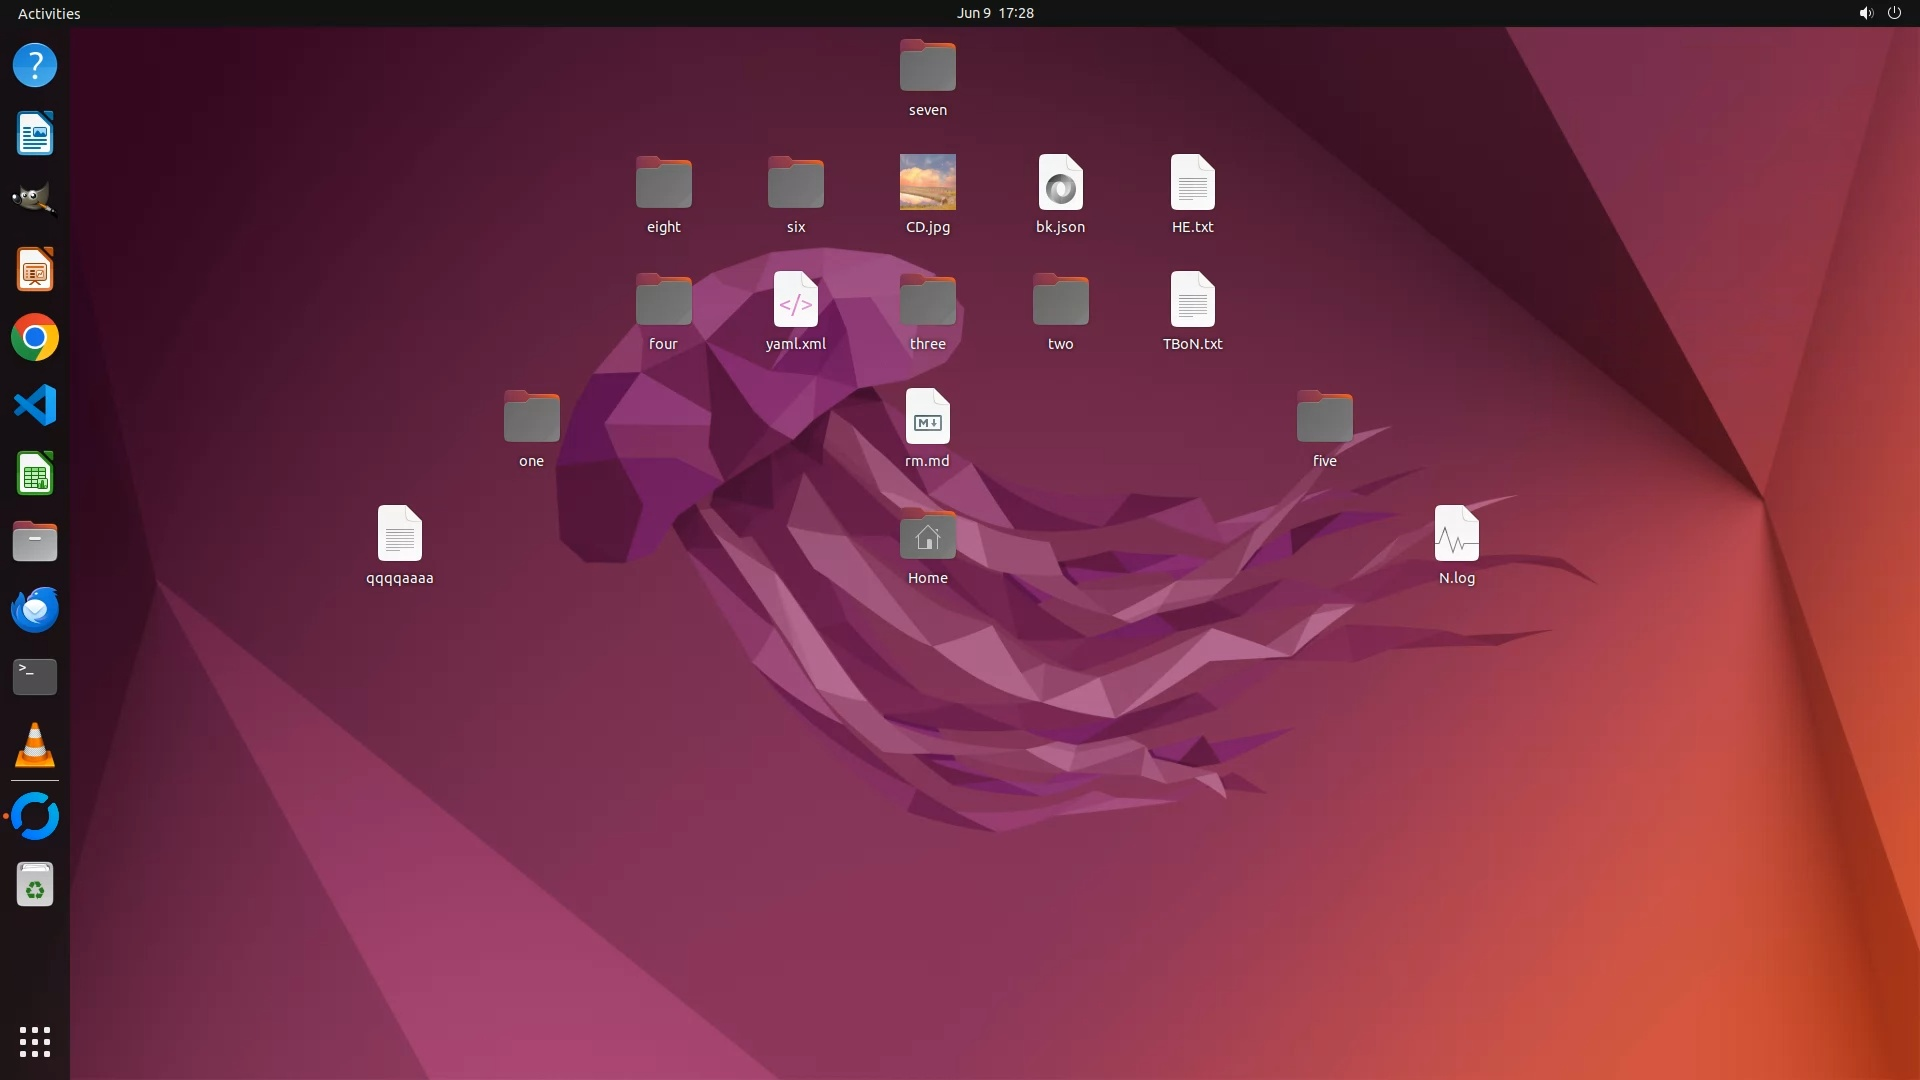This screenshot has height=1080, width=1920.
Task: Open VLC media player from the dock
Action: [x=35, y=745]
